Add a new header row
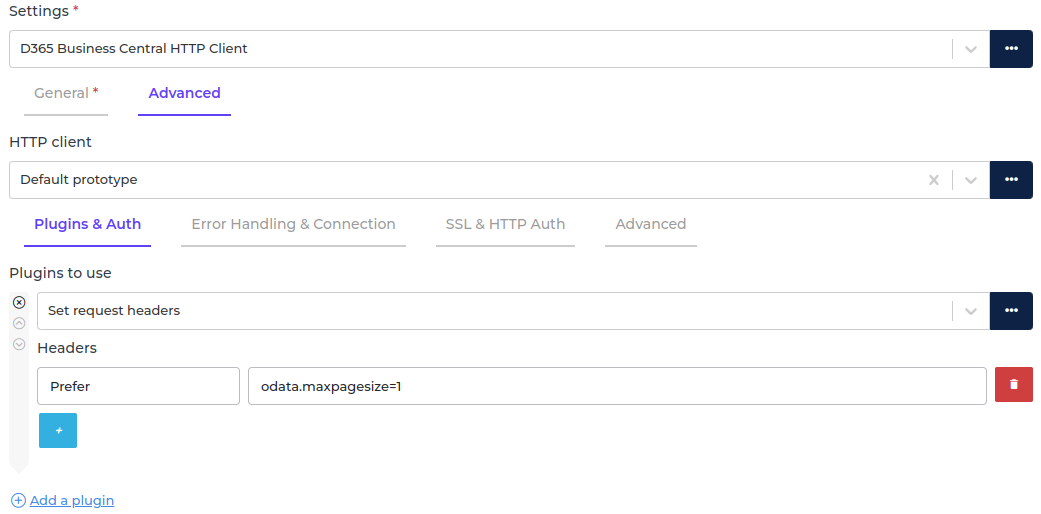 (58, 430)
